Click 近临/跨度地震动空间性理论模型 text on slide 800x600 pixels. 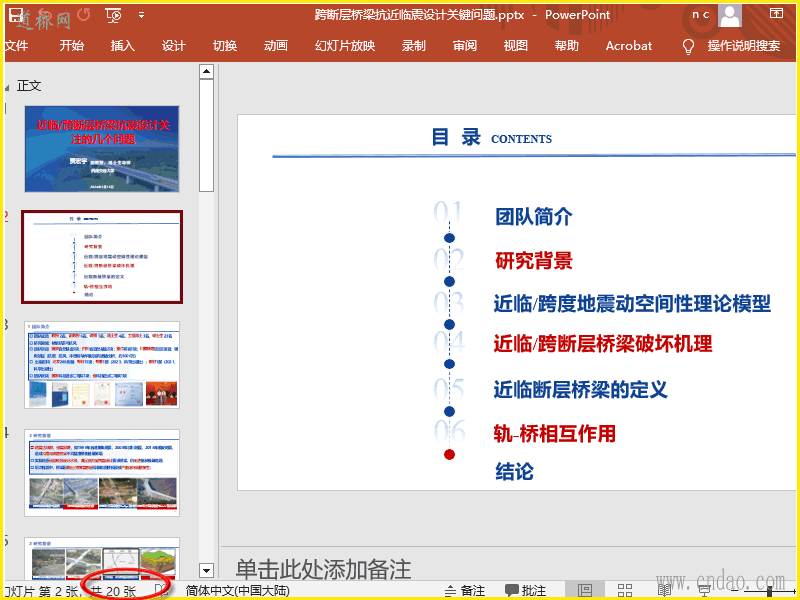(632, 304)
